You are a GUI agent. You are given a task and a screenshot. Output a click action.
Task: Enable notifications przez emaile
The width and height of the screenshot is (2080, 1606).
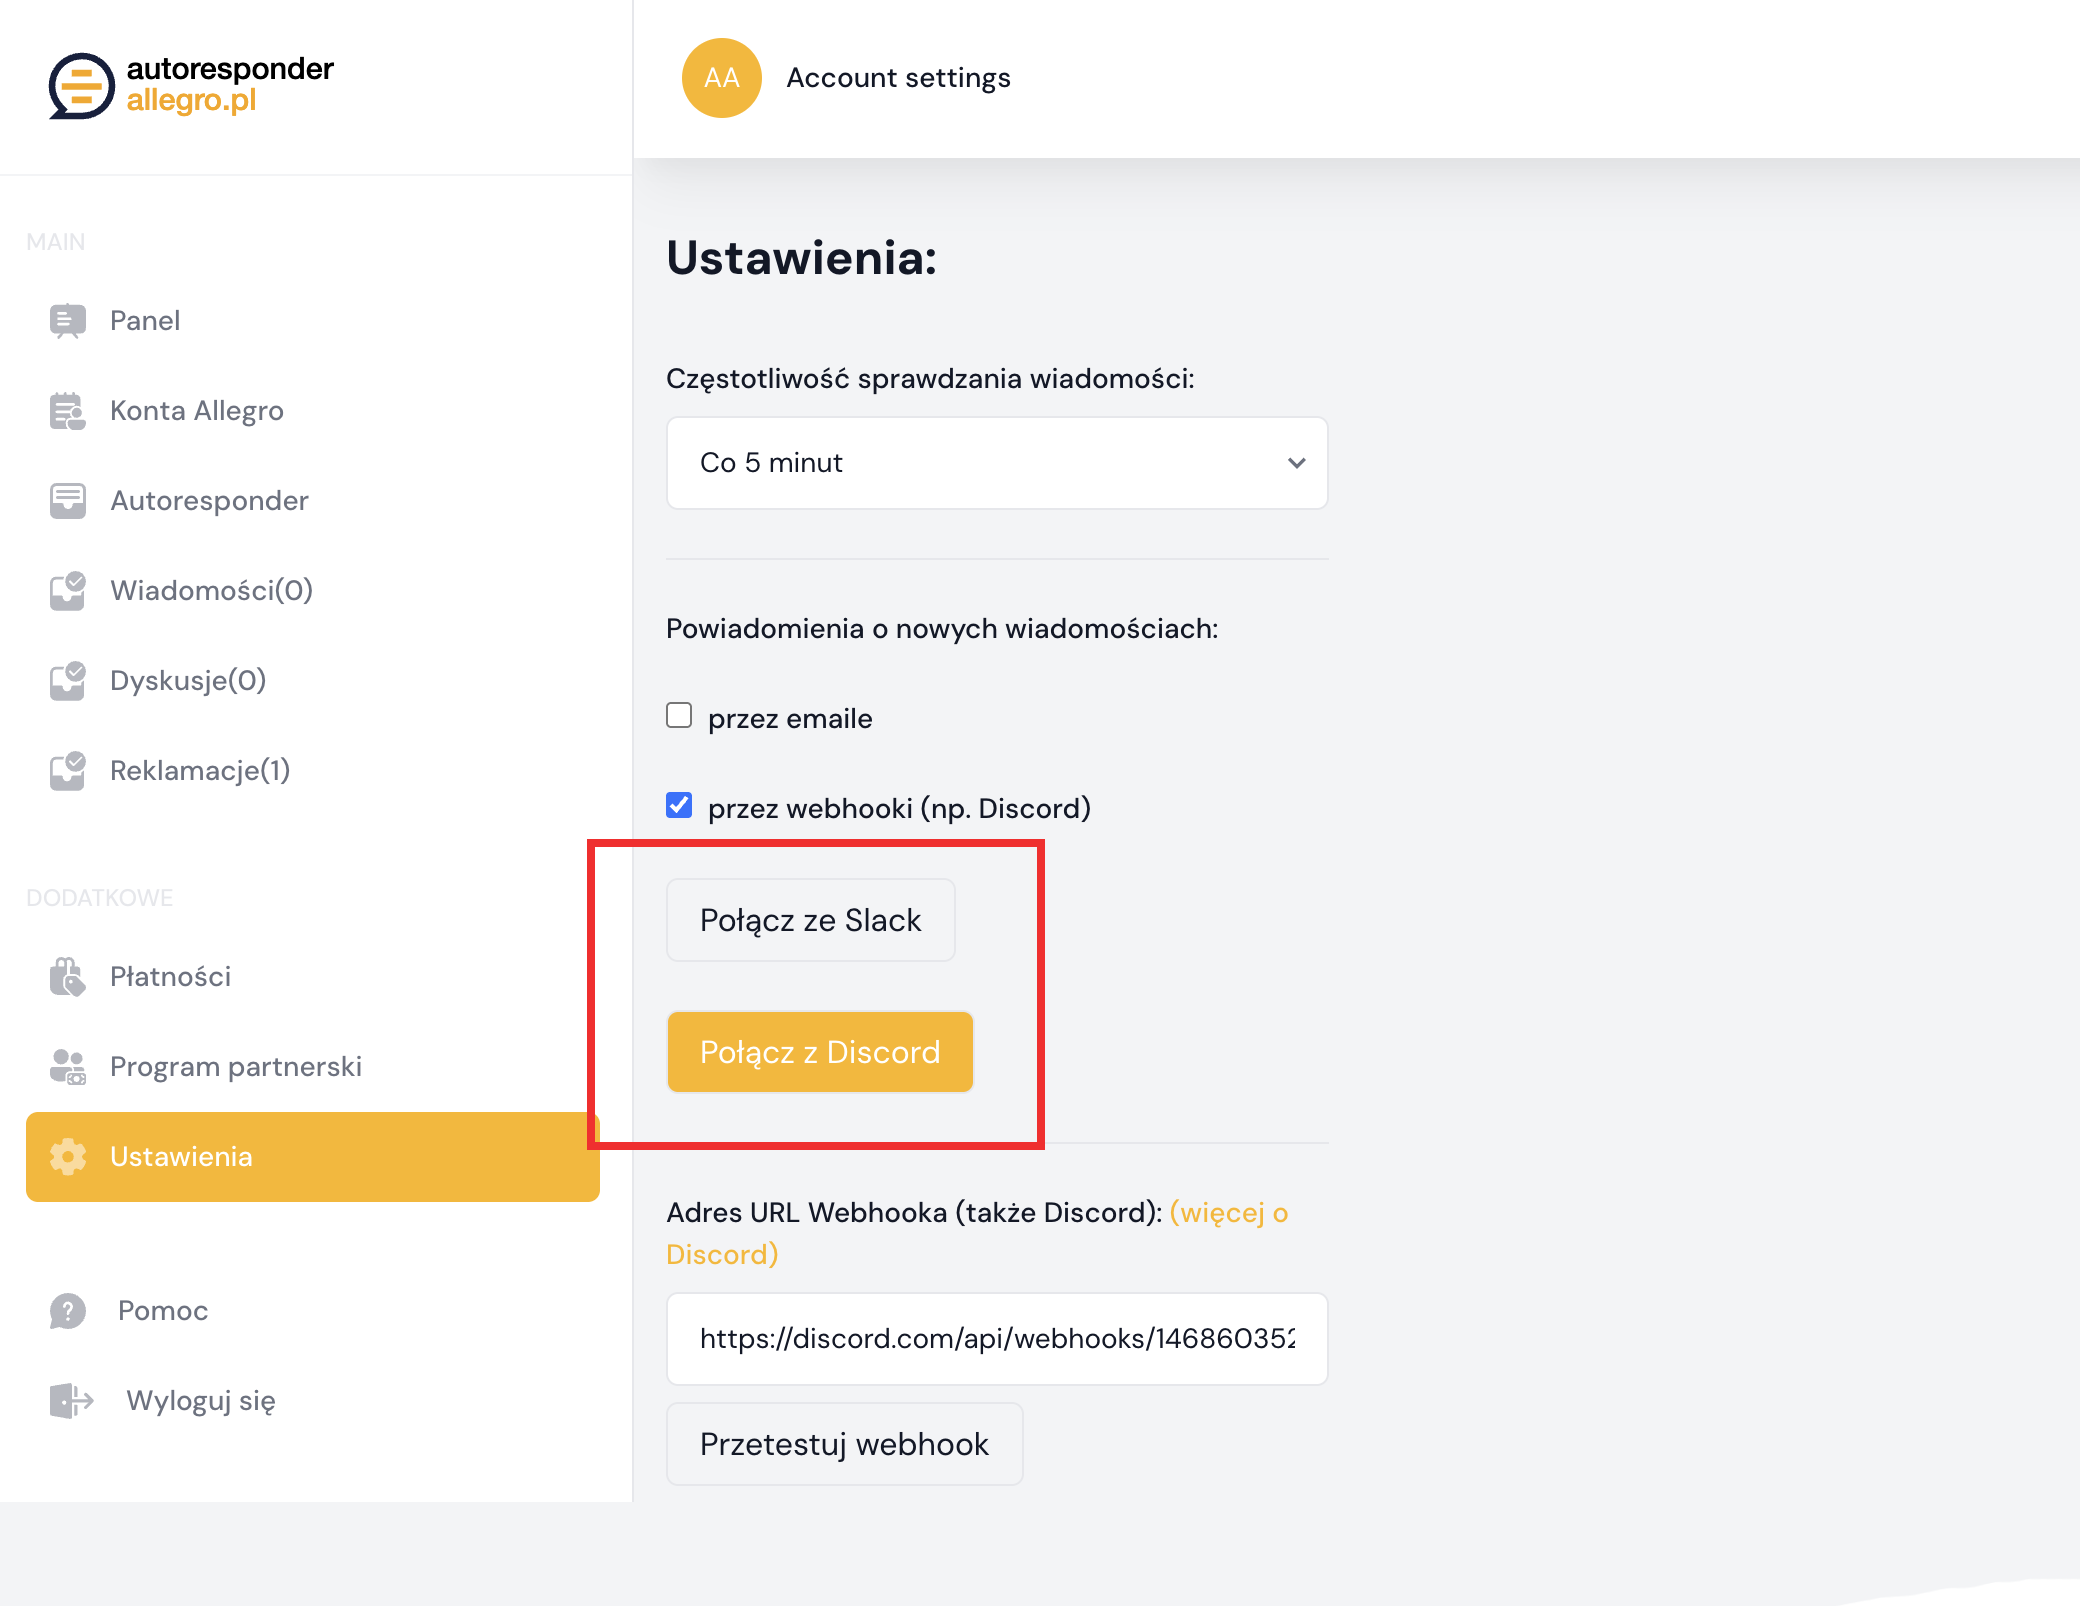tap(679, 715)
